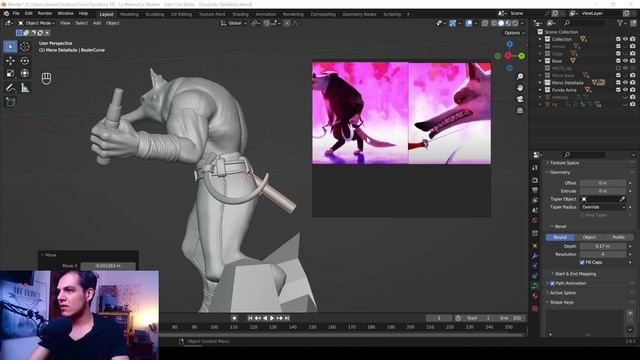This screenshot has width=640, height=360.
Task: Click the viewport pan hand icon
Action: 520,88
